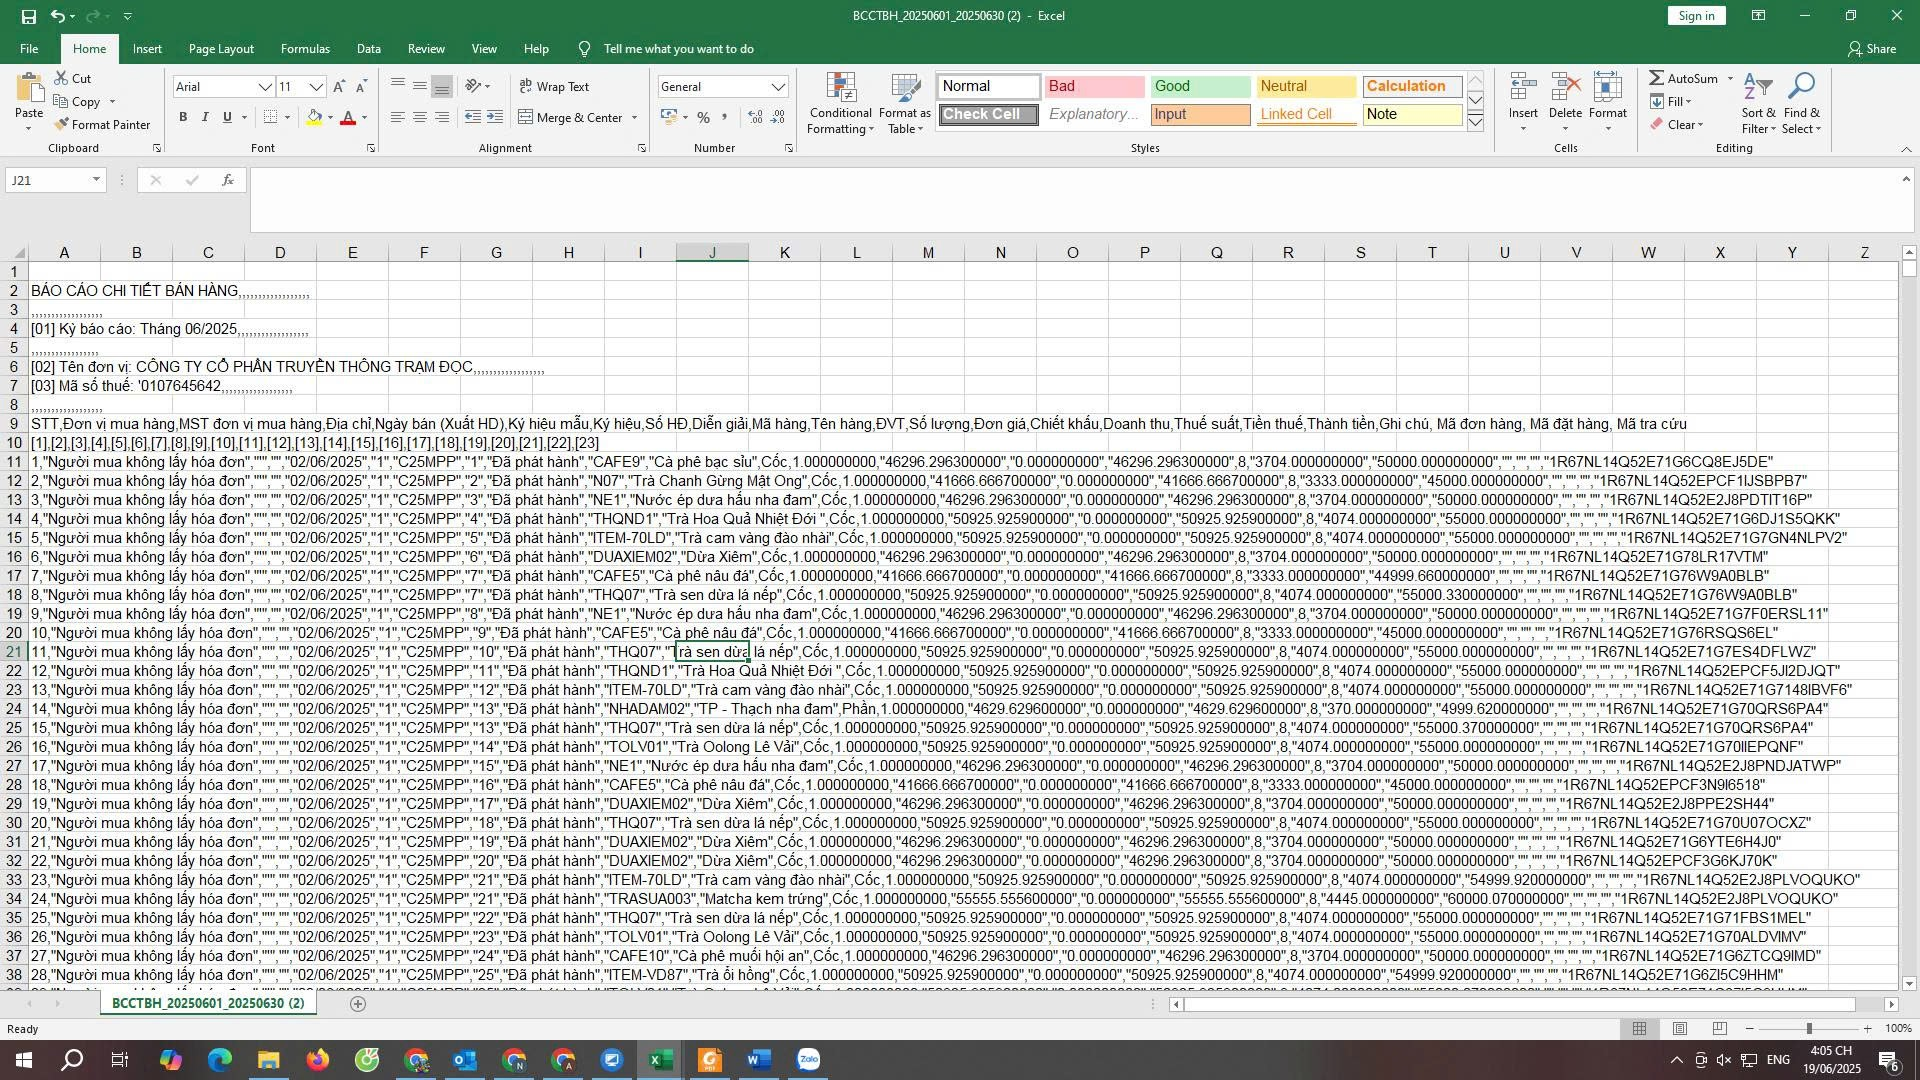Click the Increase Font Size icon
The image size is (1920, 1080).
pyautogui.click(x=340, y=87)
